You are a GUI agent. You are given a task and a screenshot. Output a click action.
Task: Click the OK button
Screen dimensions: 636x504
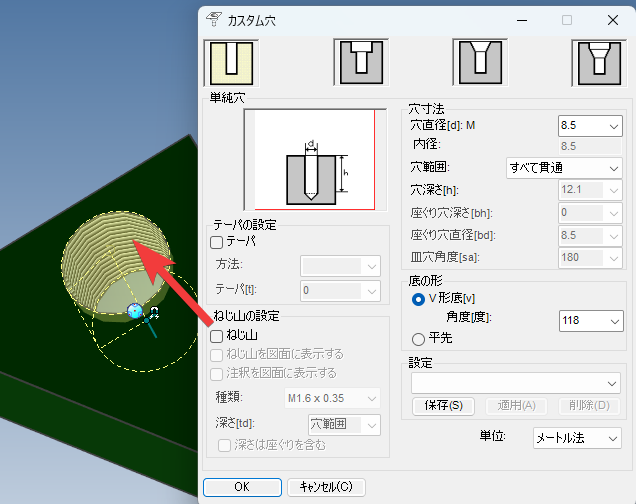pos(242,487)
